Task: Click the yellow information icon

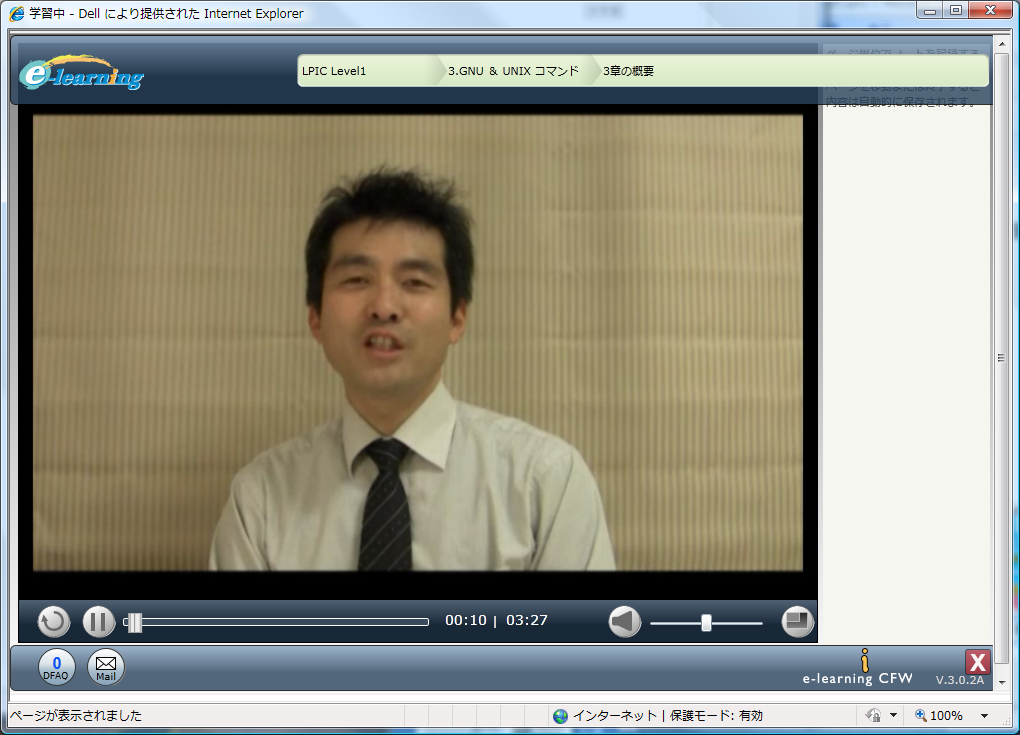Action: (865, 660)
